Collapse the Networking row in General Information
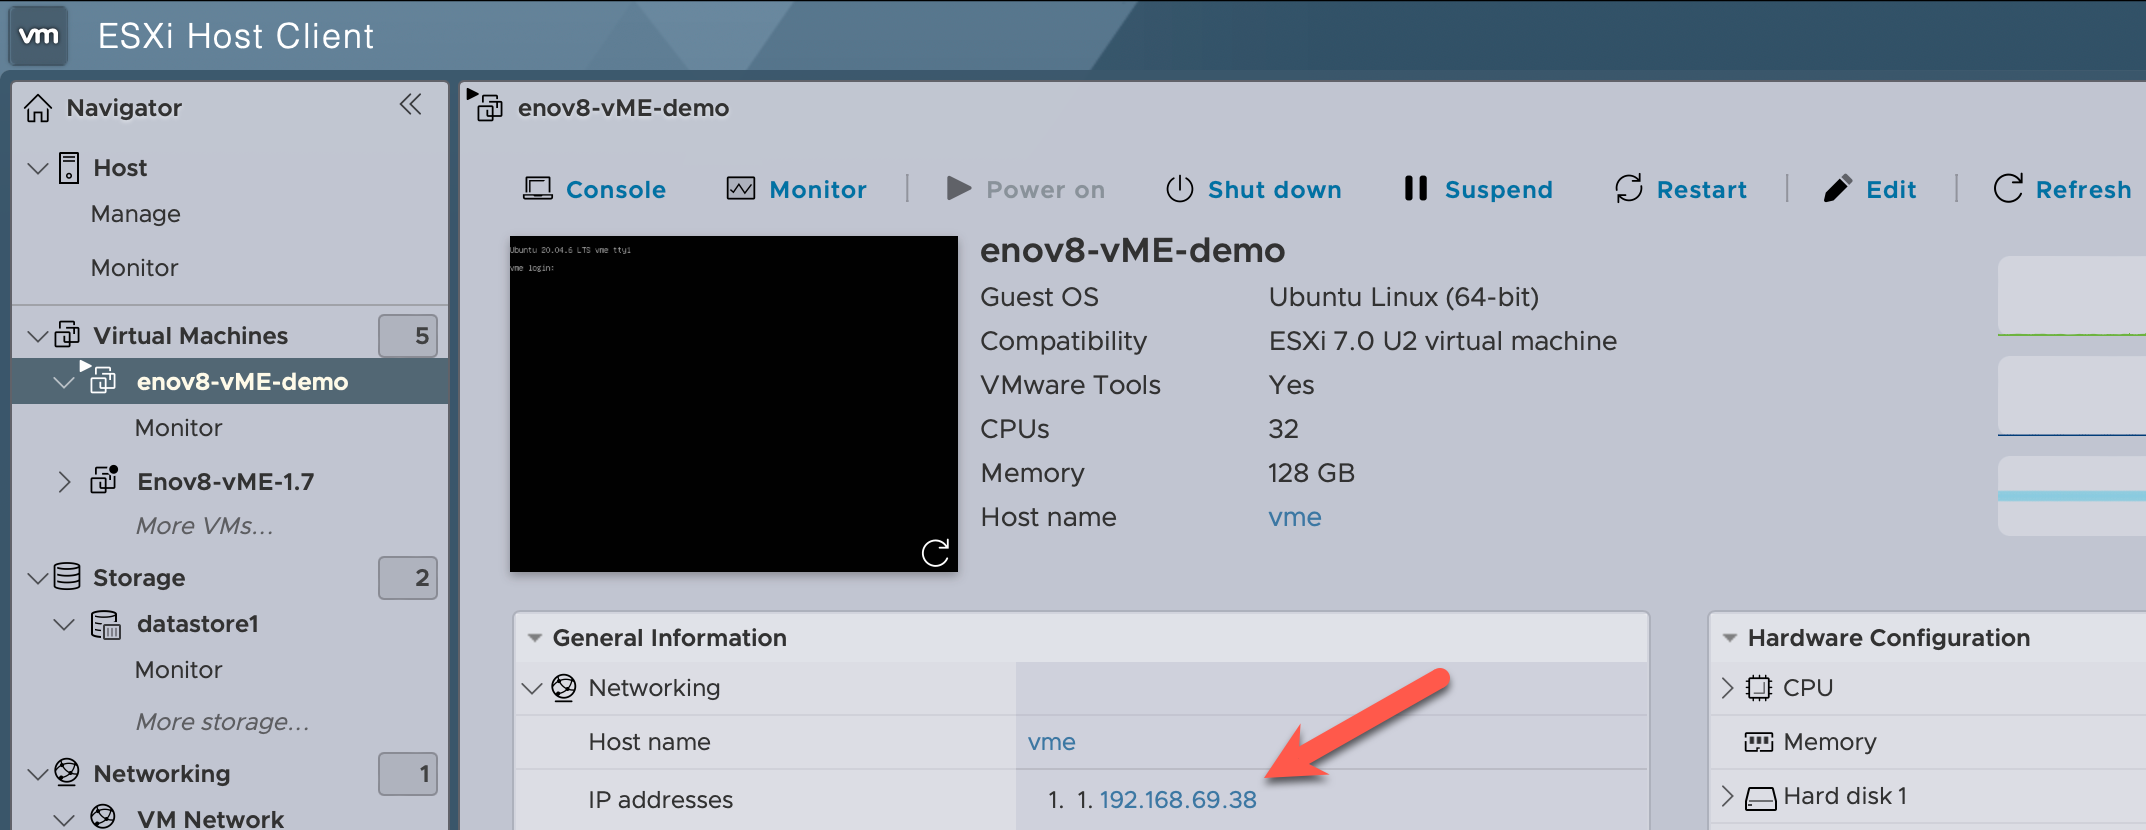 532,688
